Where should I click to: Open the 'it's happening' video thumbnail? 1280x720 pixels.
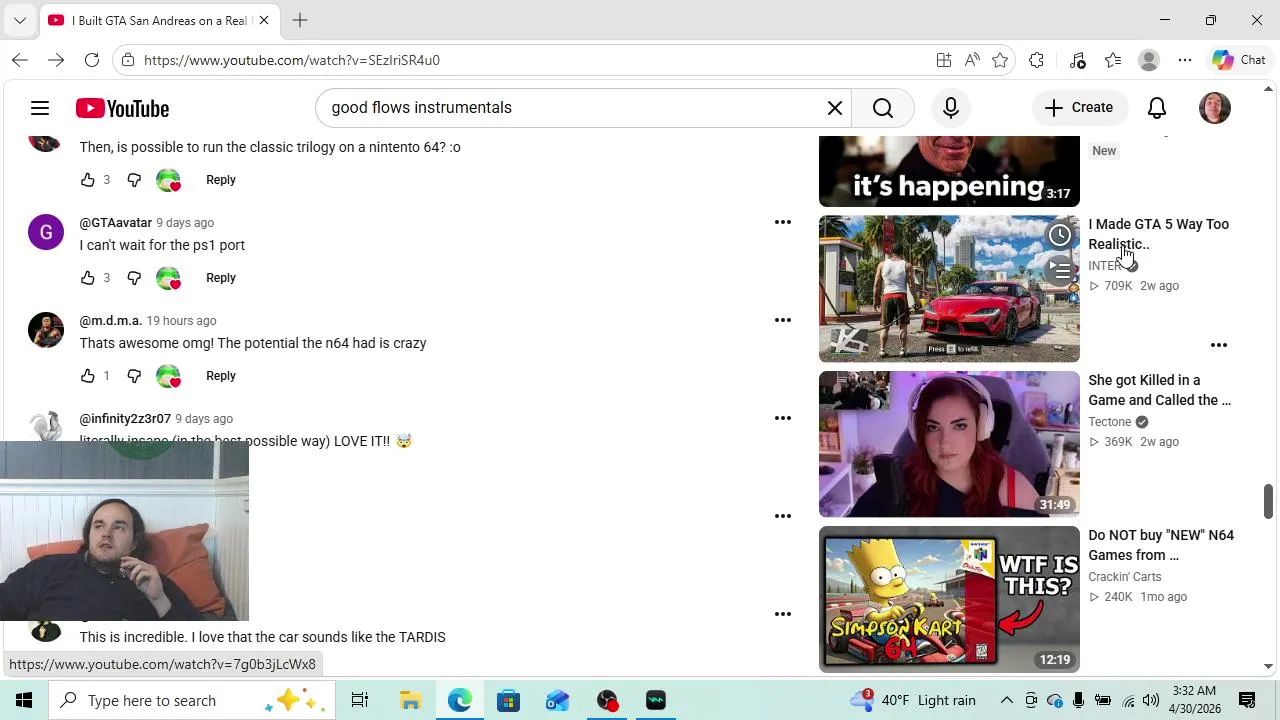[x=949, y=171]
